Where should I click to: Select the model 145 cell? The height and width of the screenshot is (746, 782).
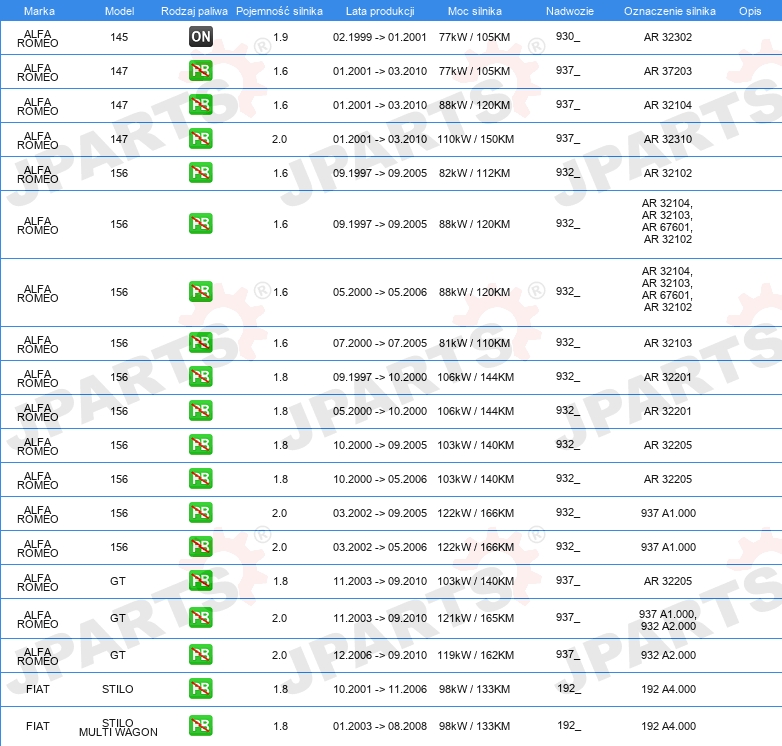119,37
